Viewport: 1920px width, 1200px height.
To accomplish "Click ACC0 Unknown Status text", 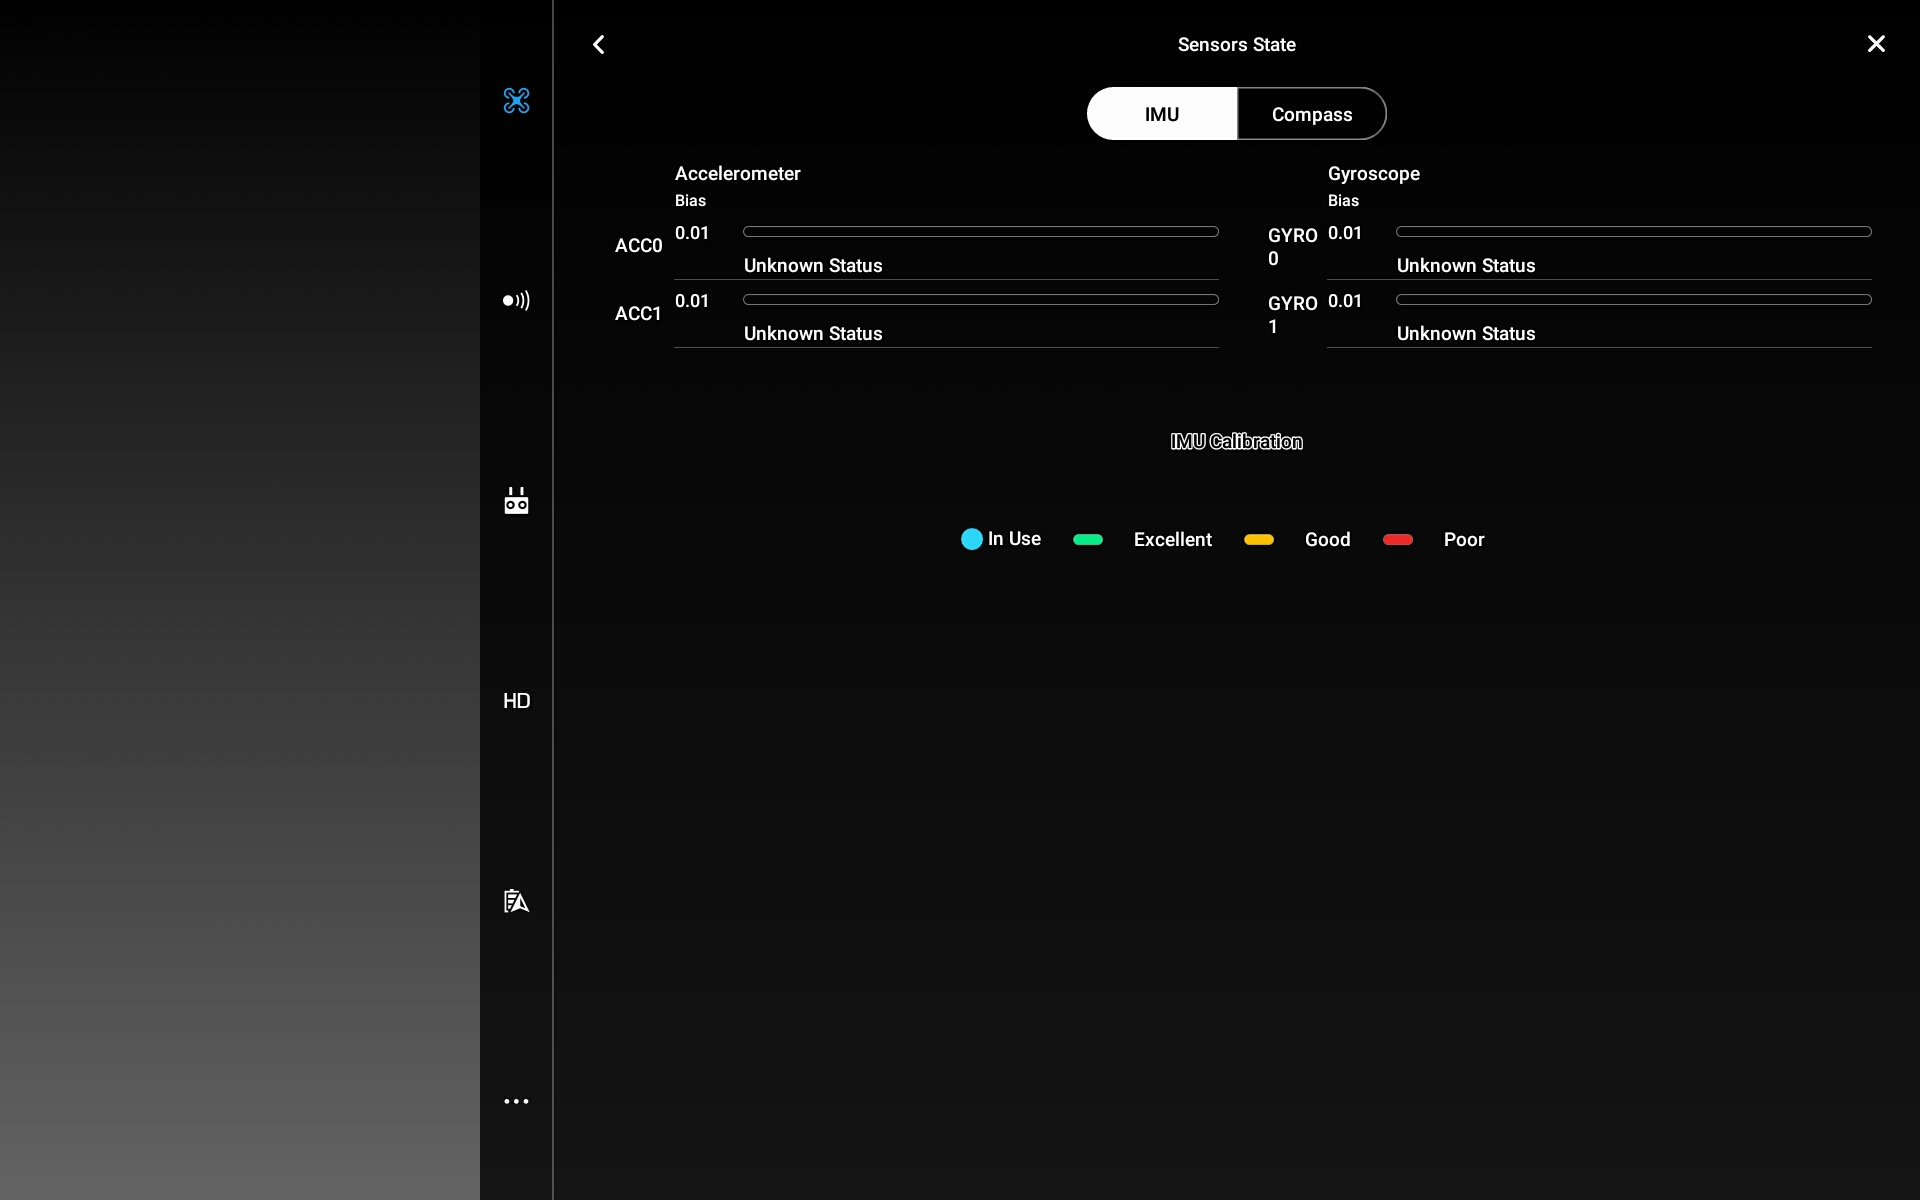I will click(x=813, y=265).
